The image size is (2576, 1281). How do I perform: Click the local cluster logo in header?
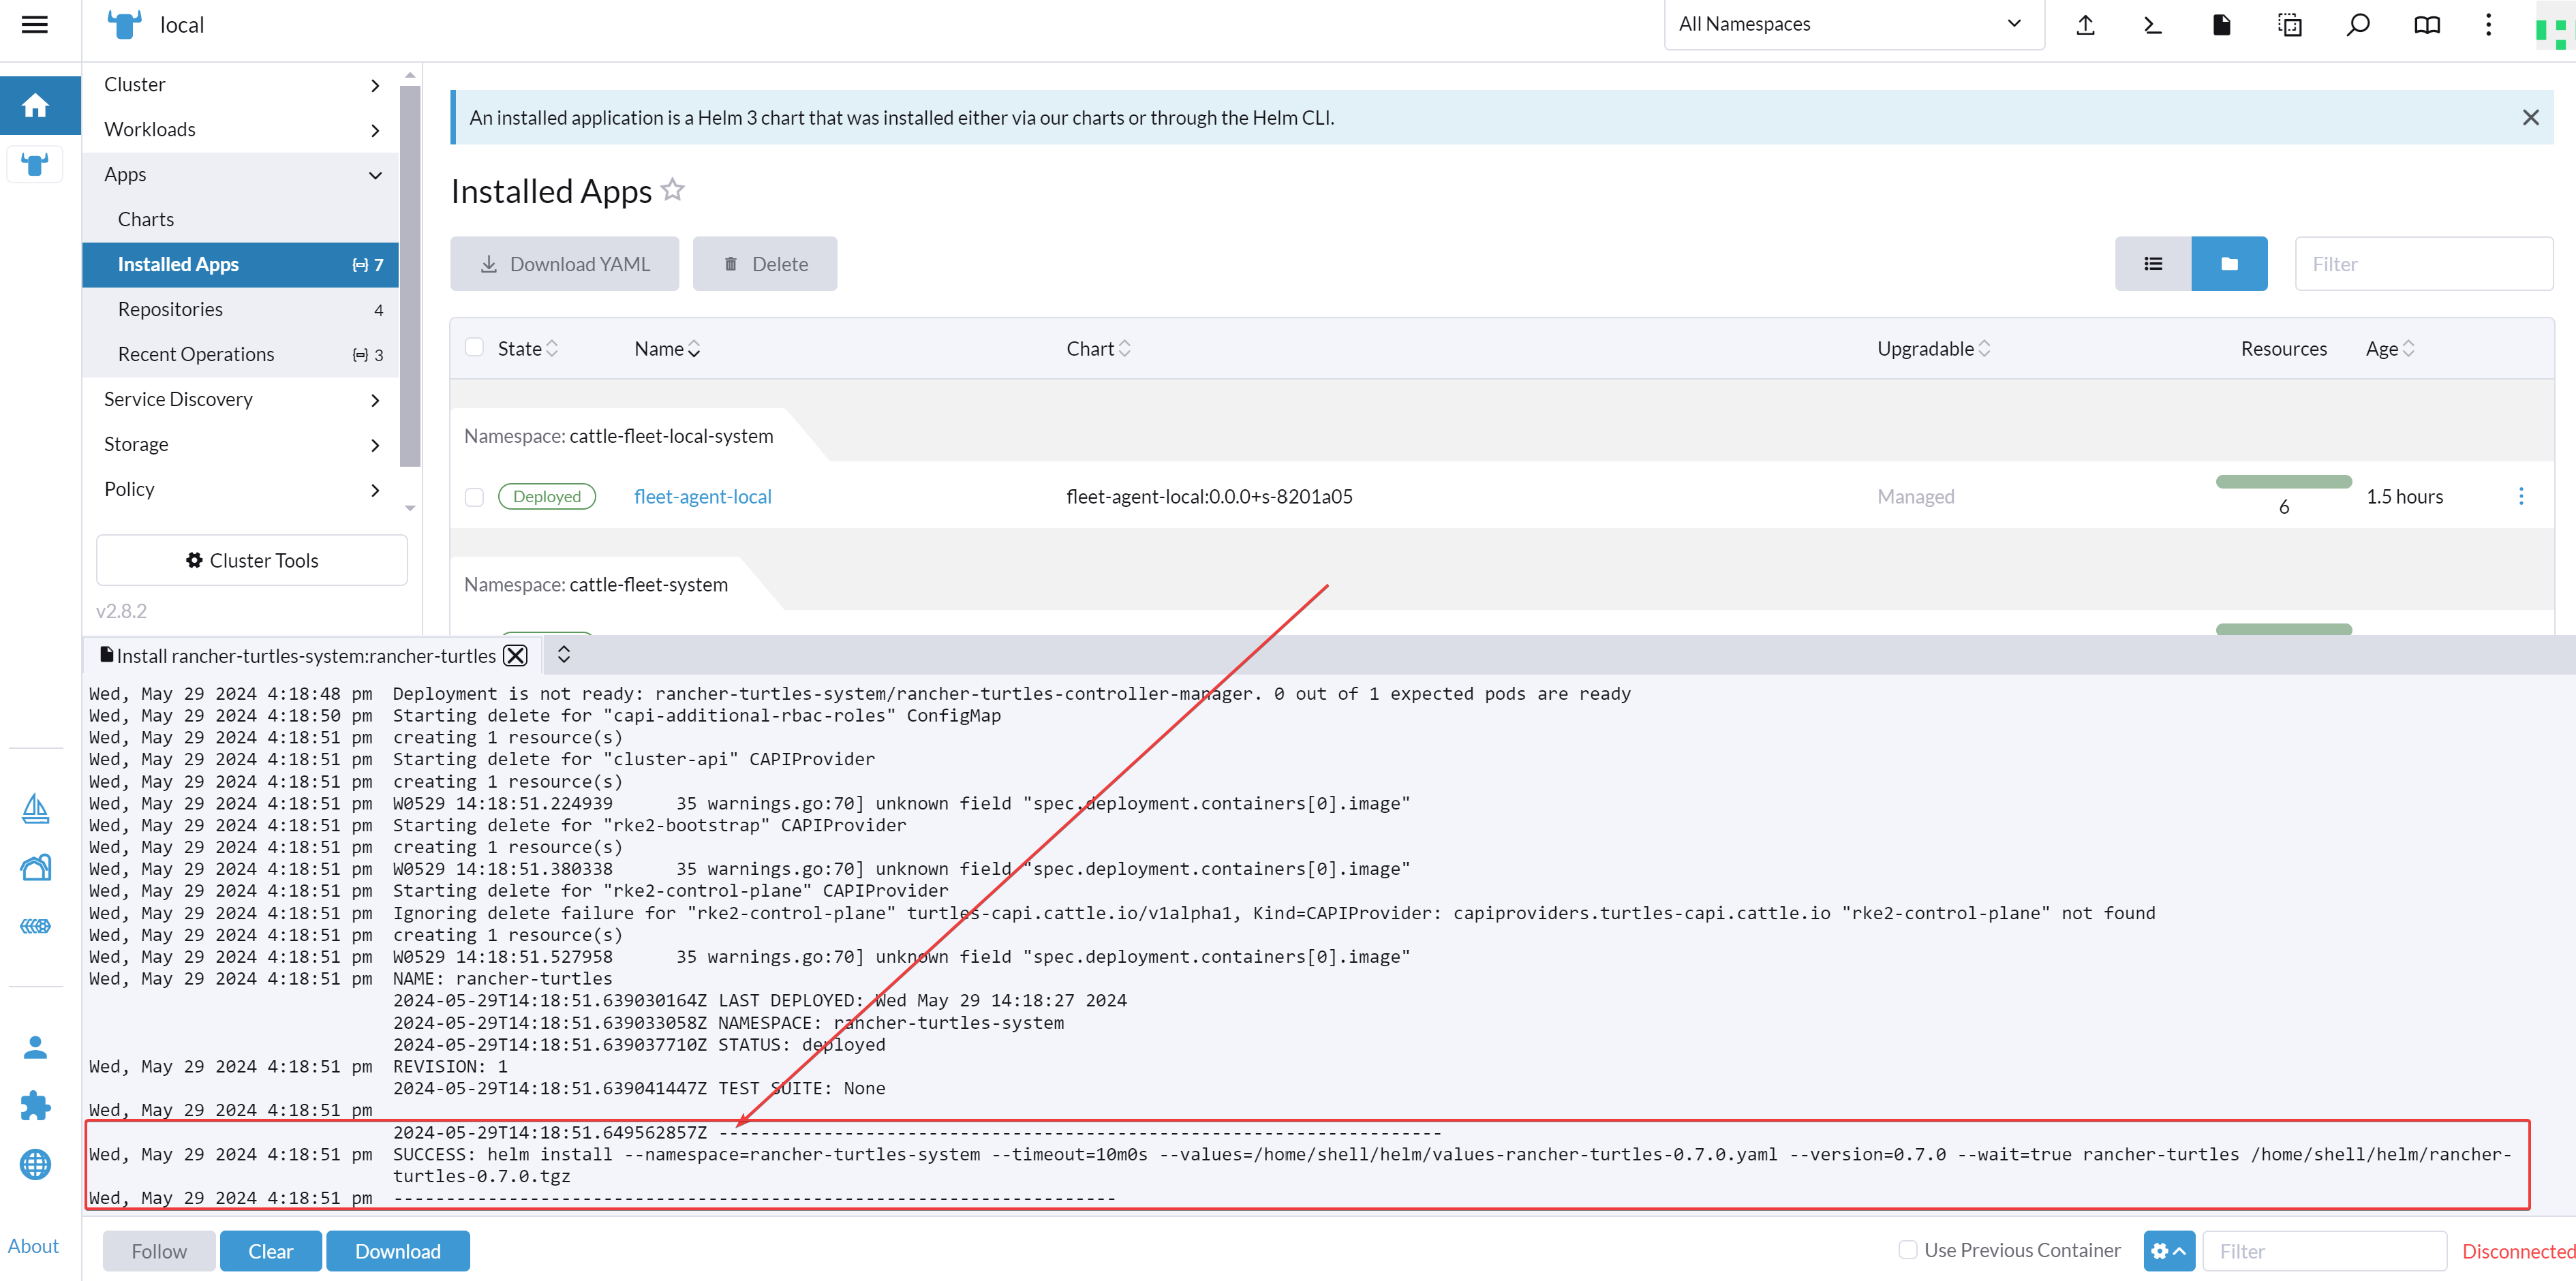coord(124,25)
